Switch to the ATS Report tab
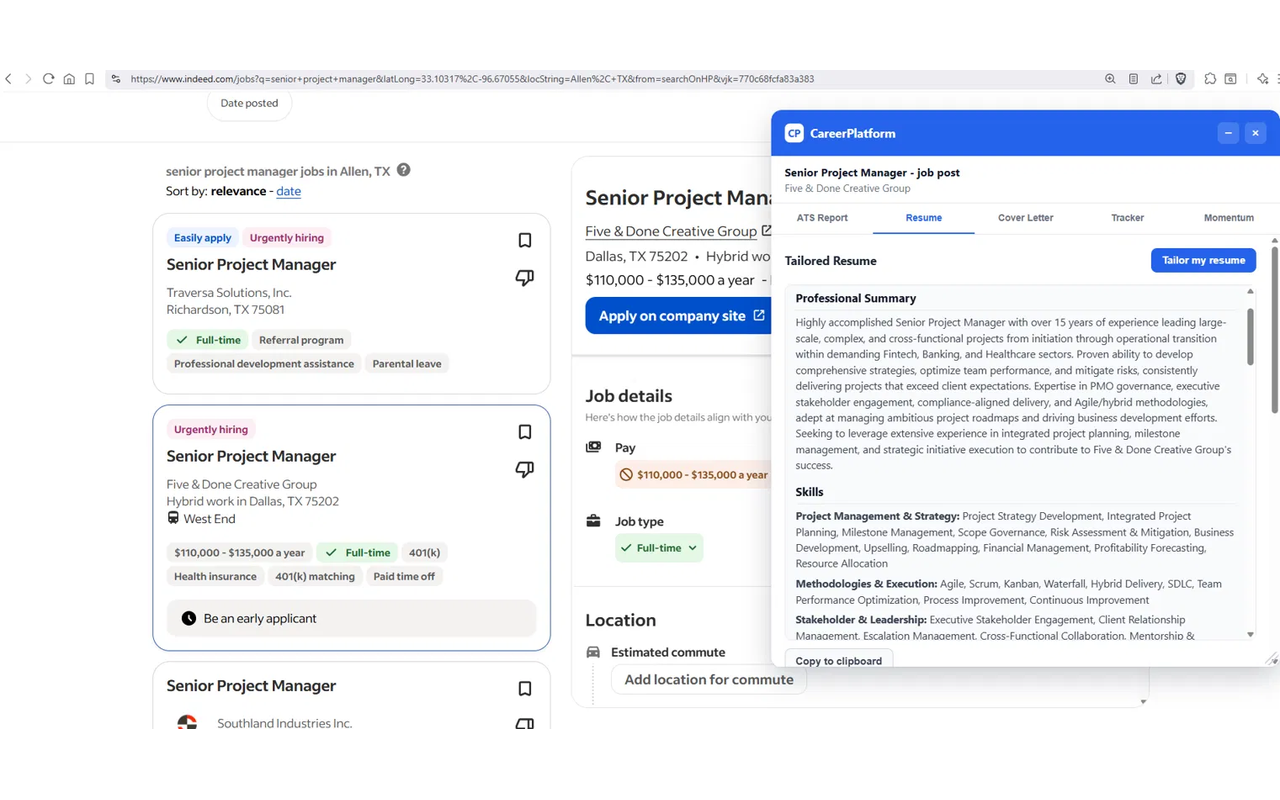Viewport: 1280px width, 800px height. coord(822,218)
